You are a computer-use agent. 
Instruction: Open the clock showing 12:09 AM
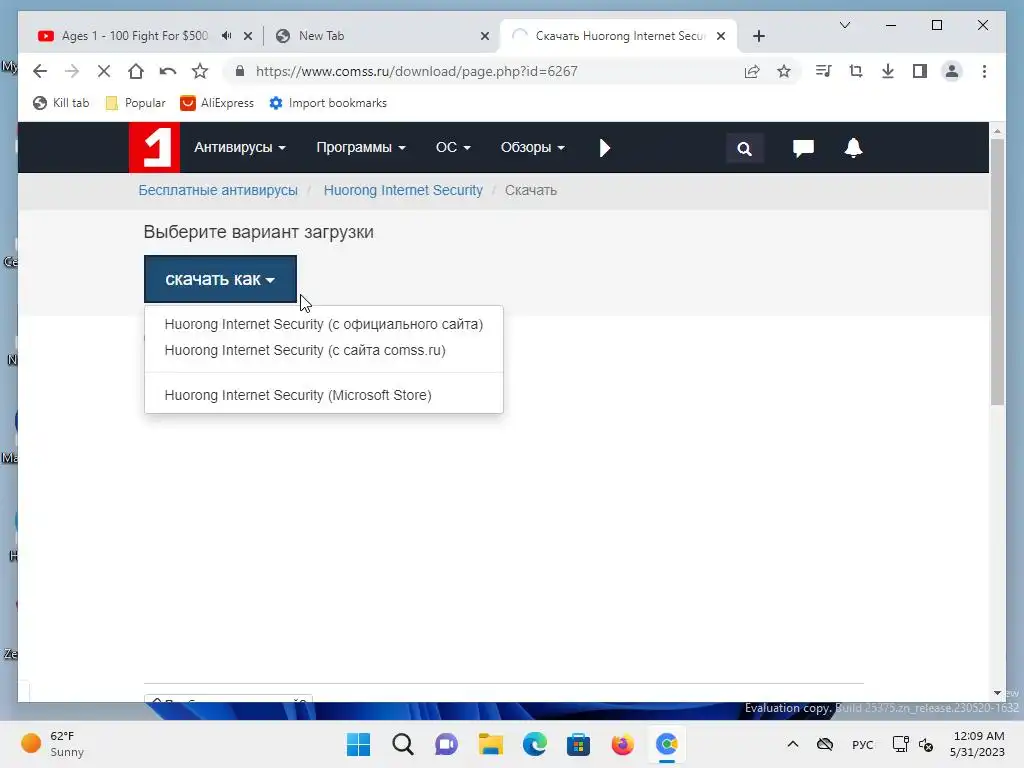(978, 744)
